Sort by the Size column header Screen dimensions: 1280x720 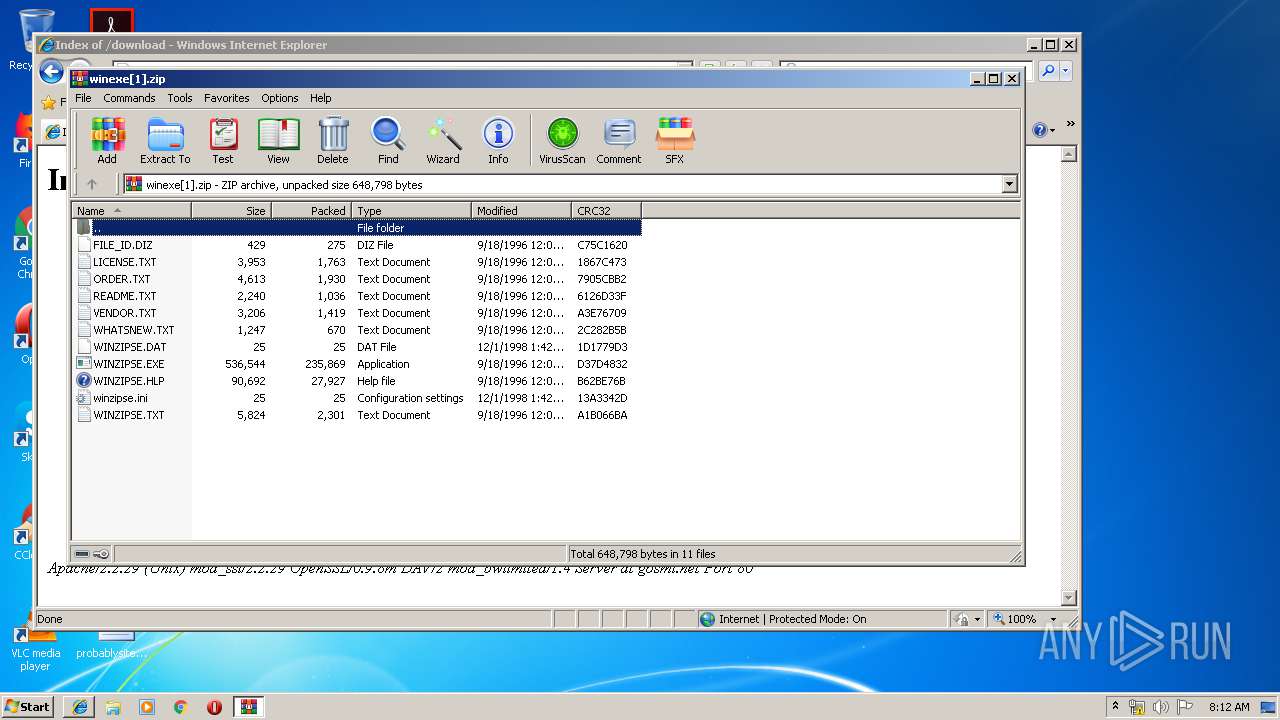click(231, 211)
